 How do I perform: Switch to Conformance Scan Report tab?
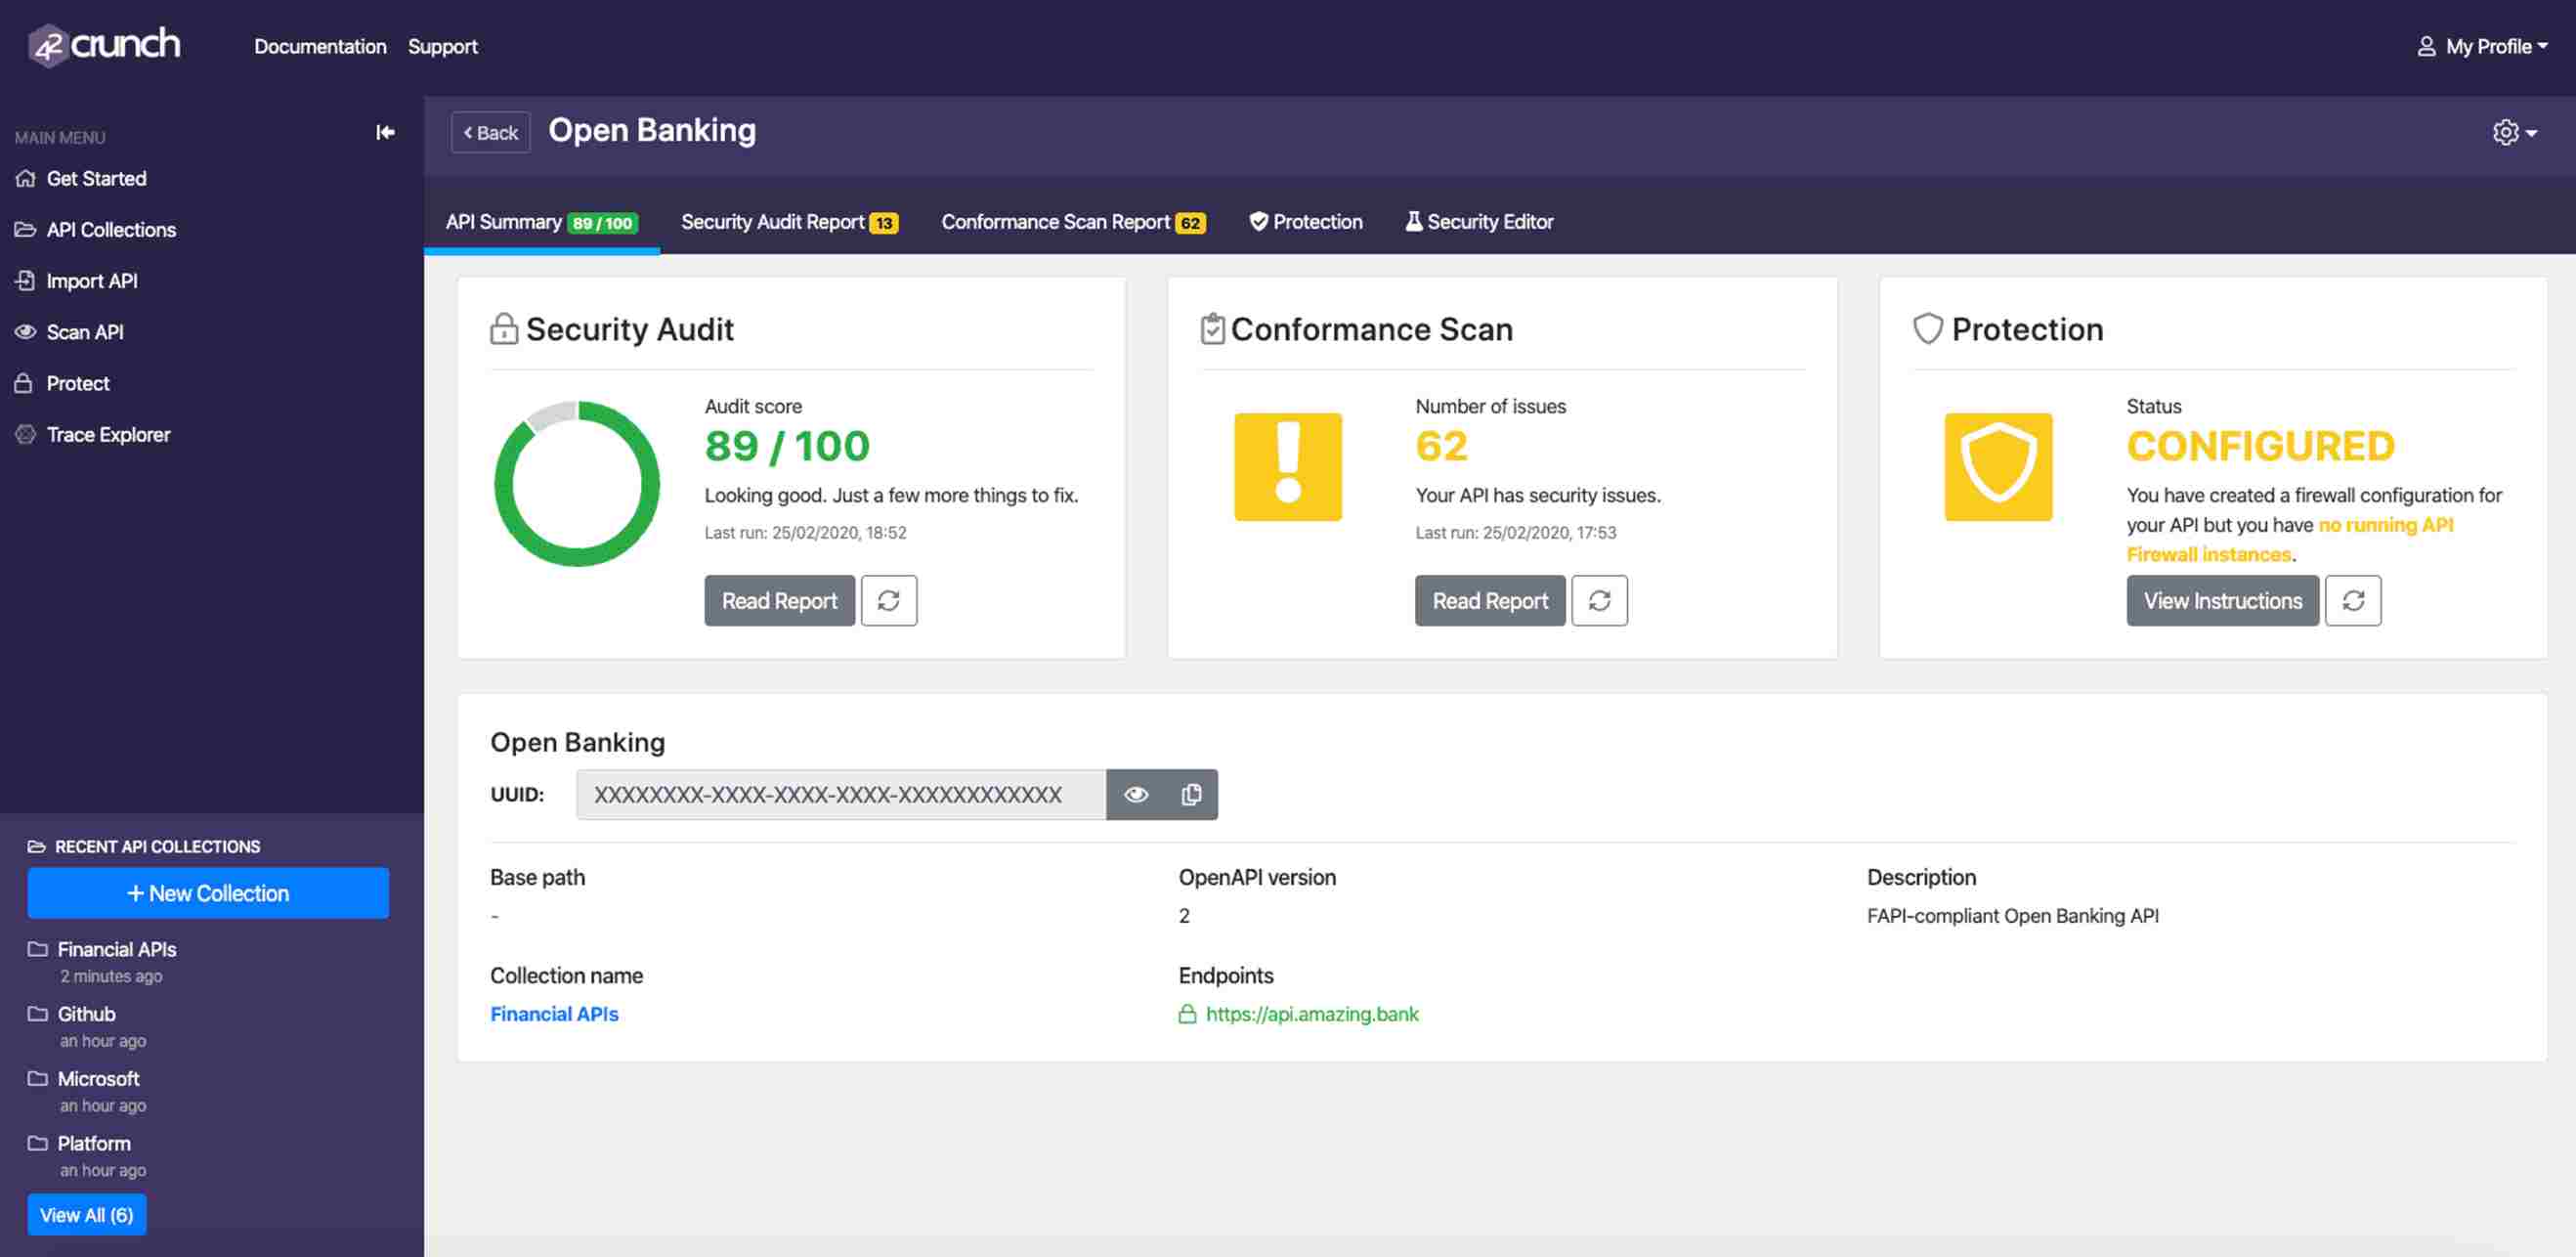click(1072, 222)
